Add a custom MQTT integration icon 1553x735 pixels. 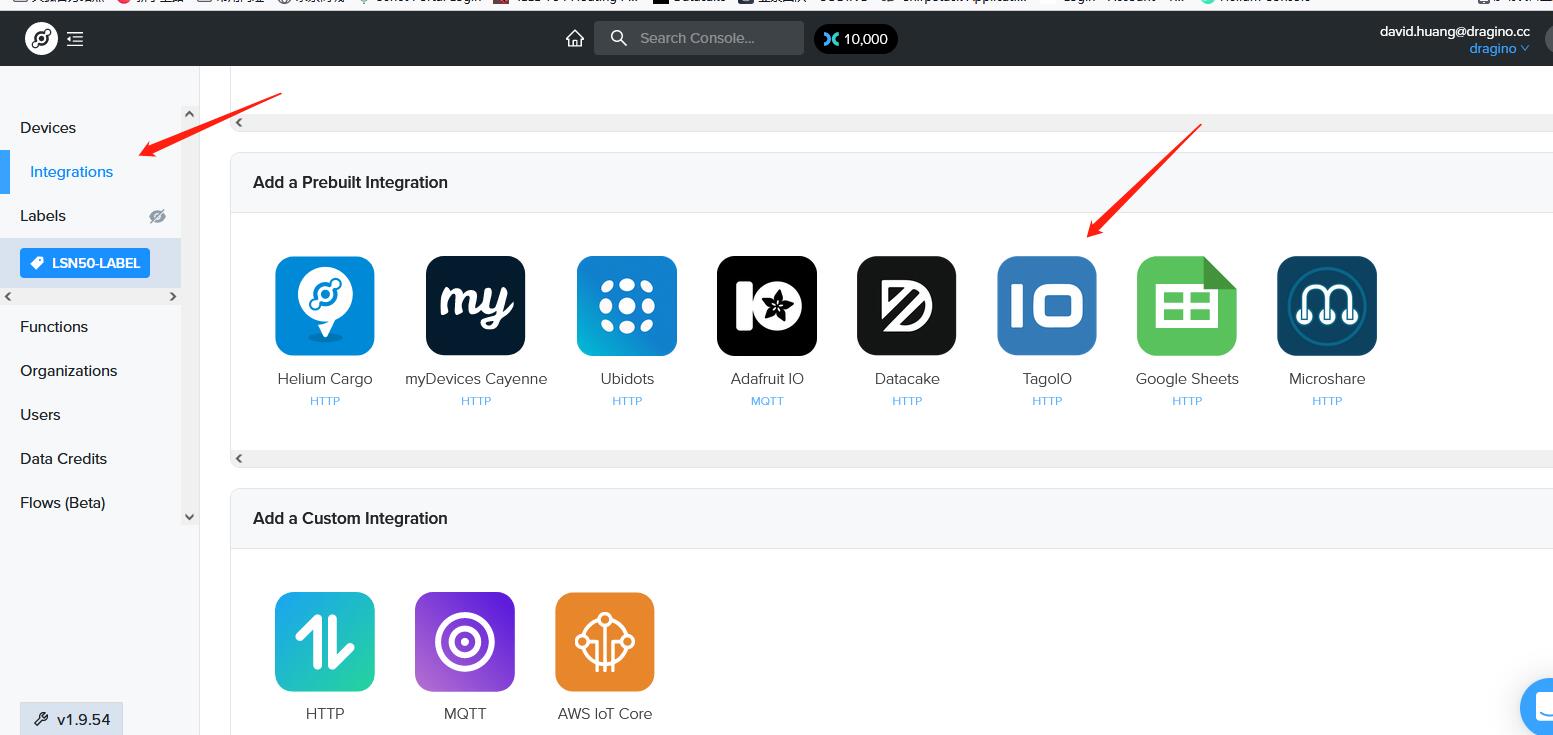click(x=465, y=642)
